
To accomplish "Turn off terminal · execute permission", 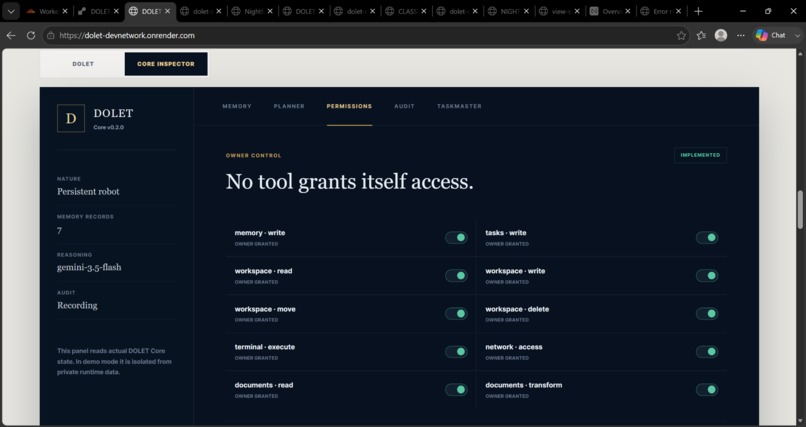I will pyautogui.click(x=456, y=351).
